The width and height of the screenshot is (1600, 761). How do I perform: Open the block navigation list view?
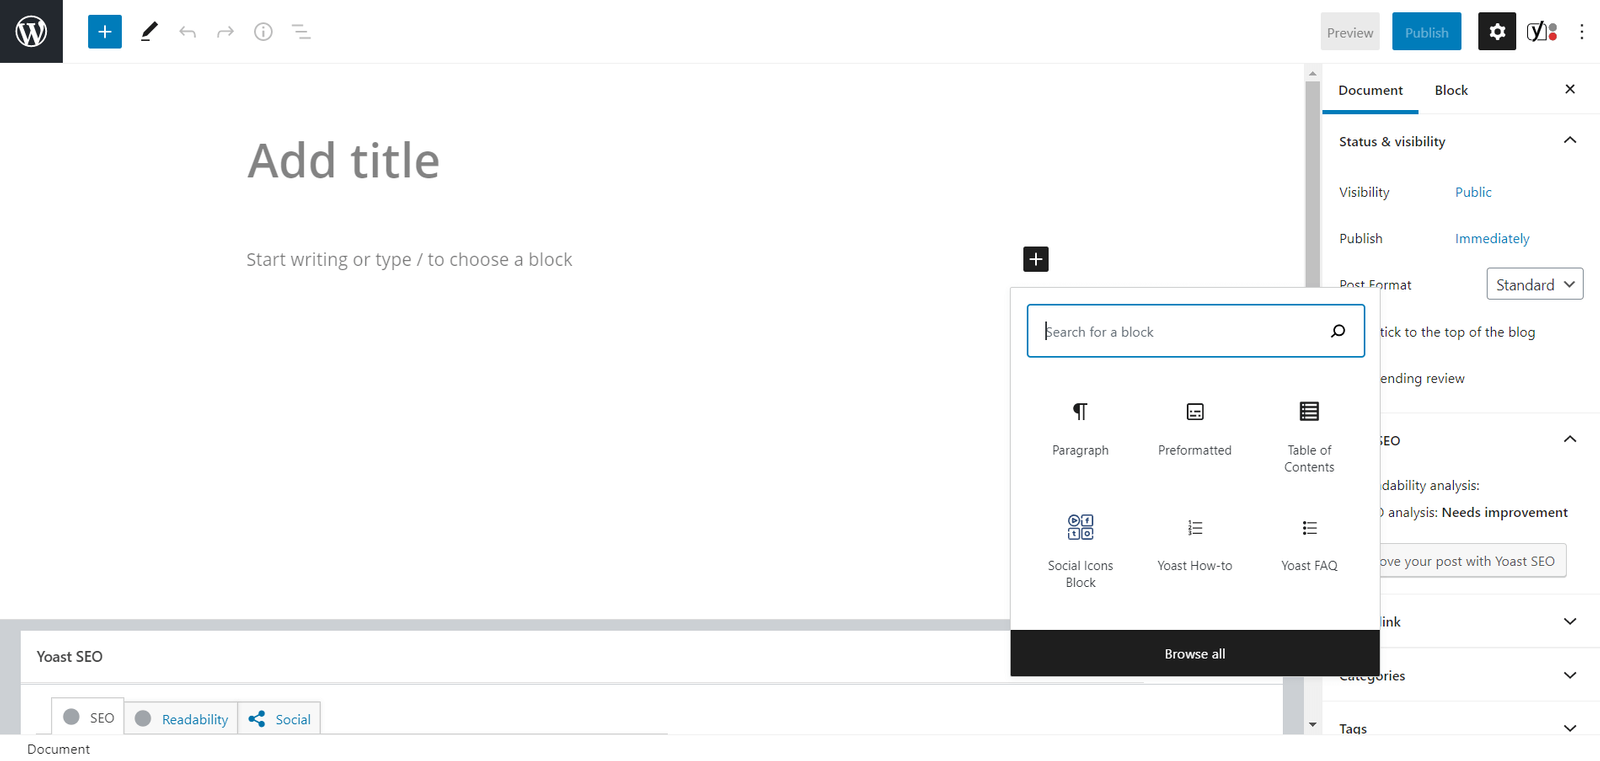(301, 32)
